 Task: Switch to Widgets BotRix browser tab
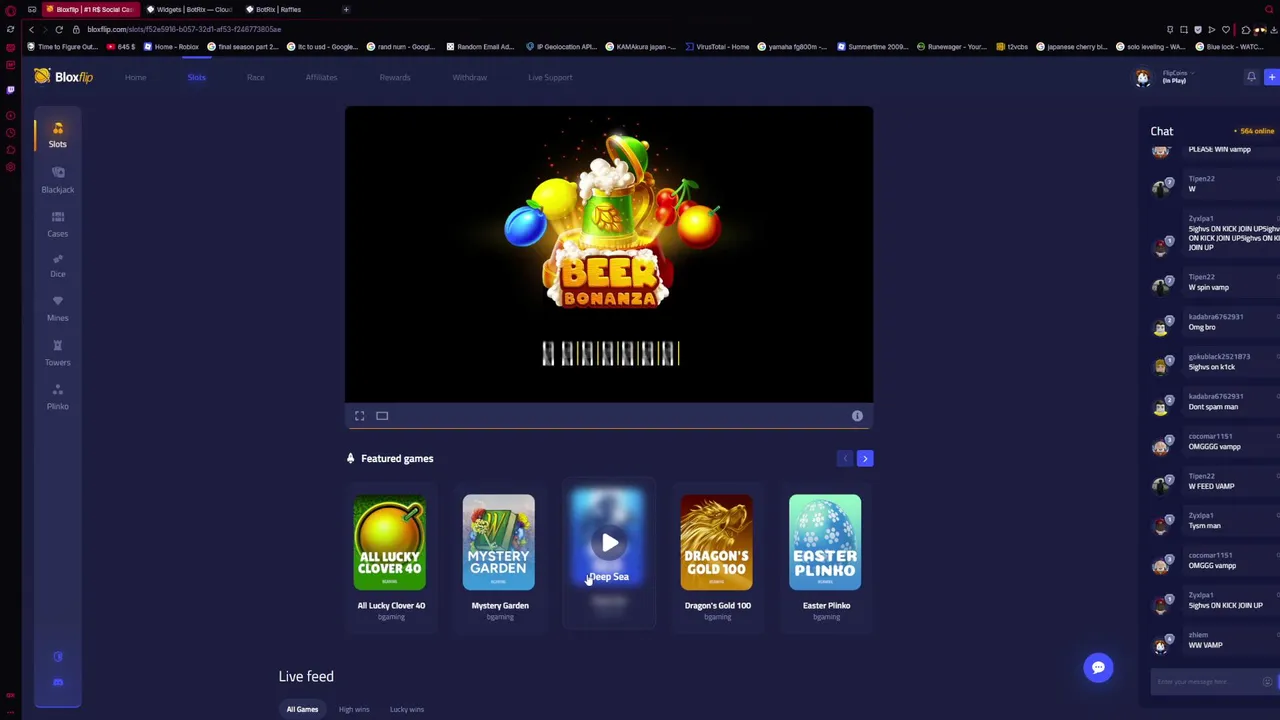click(189, 9)
